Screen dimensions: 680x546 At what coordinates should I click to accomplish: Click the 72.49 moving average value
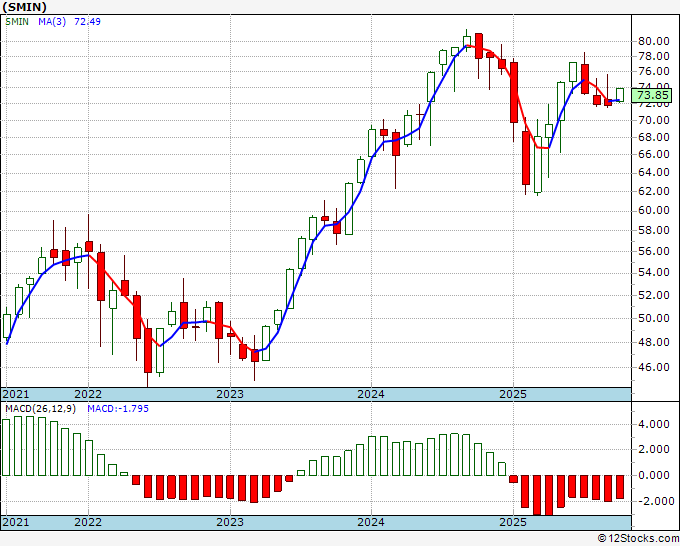tap(87, 21)
